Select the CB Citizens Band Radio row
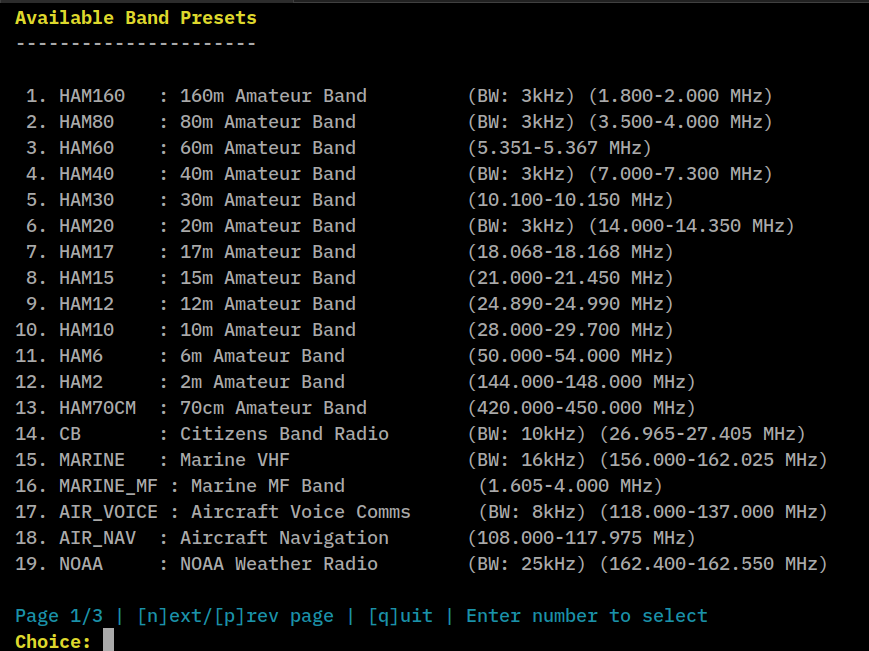869x651 pixels. coord(410,434)
